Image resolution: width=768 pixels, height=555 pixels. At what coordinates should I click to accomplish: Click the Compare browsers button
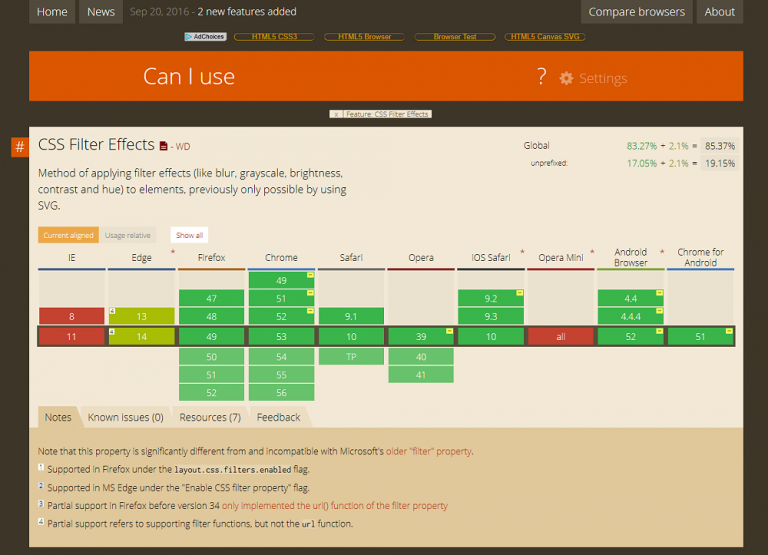[636, 12]
